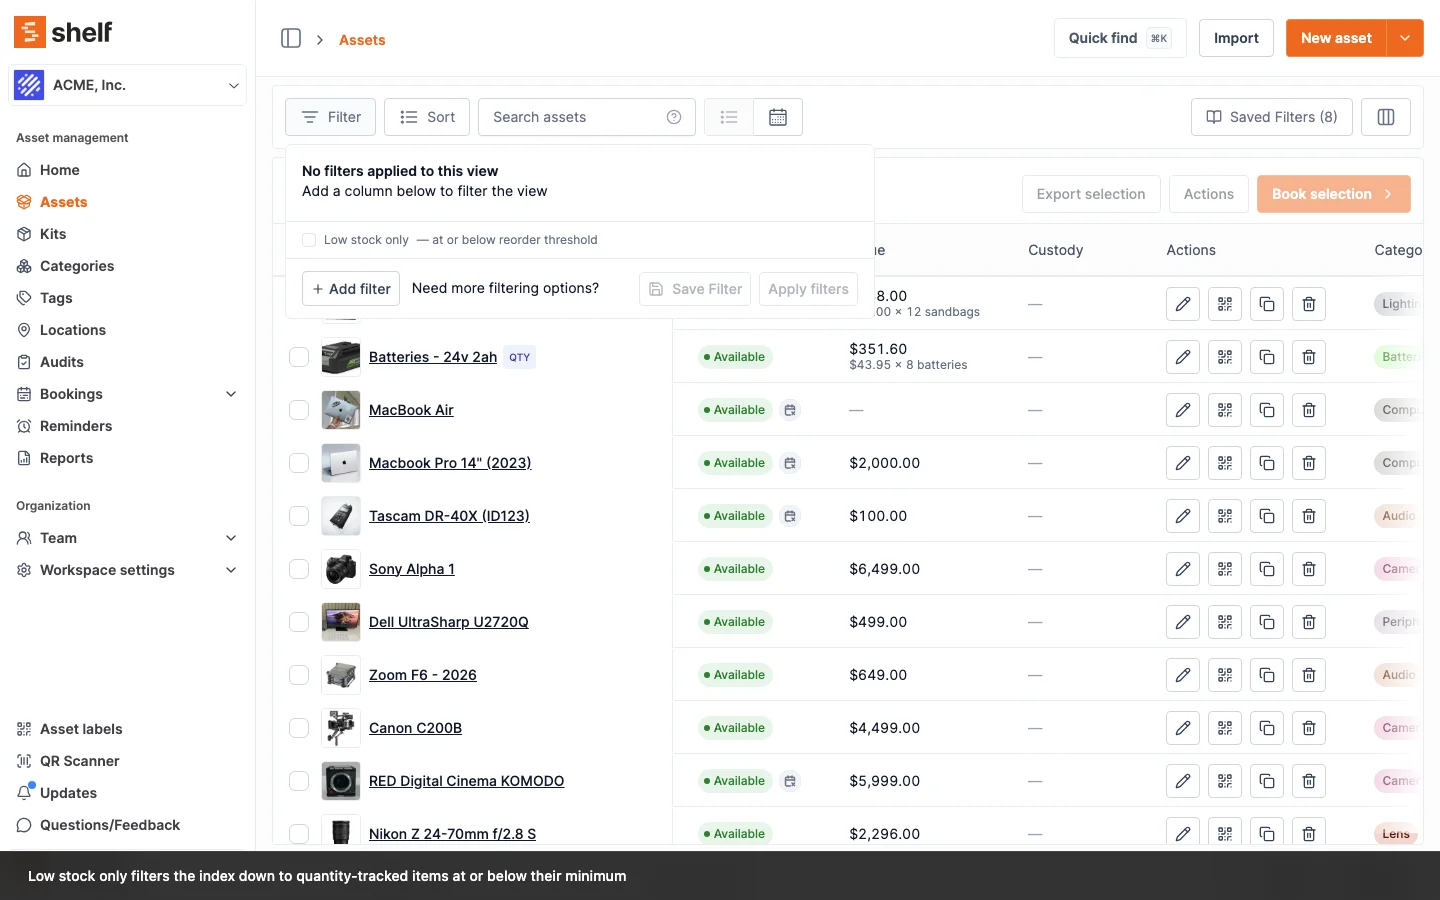Screen dimensions: 1440x900
Task: Click booking icon beside Tascam DR-40X status
Action: (x=790, y=516)
